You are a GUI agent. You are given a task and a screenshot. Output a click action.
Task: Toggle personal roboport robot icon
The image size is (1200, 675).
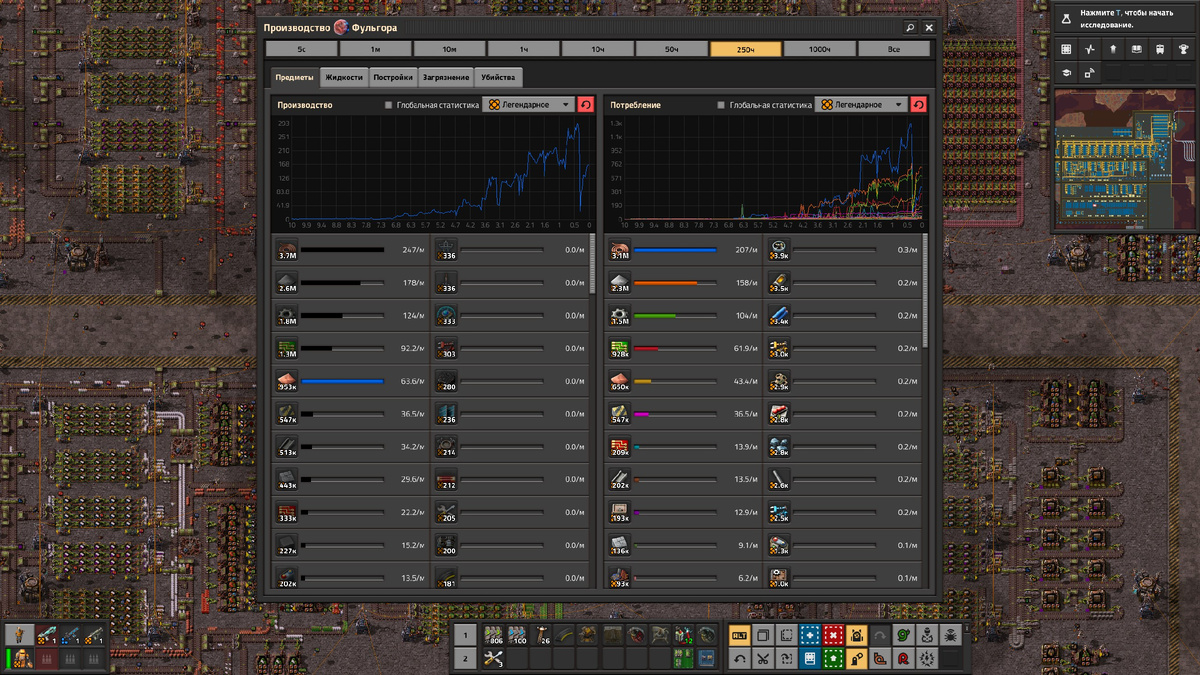click(857, 635)
